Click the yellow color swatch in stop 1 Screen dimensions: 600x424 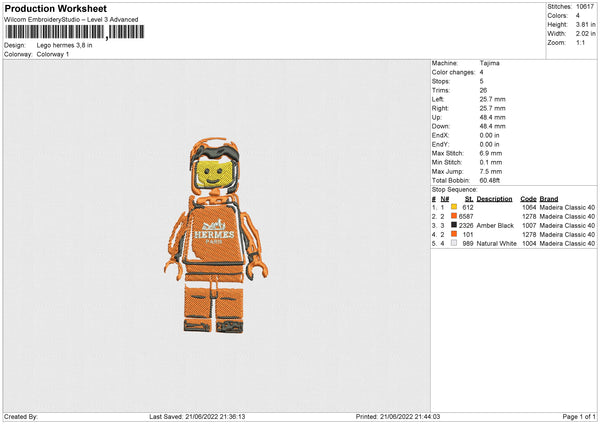tap(454, 207)
